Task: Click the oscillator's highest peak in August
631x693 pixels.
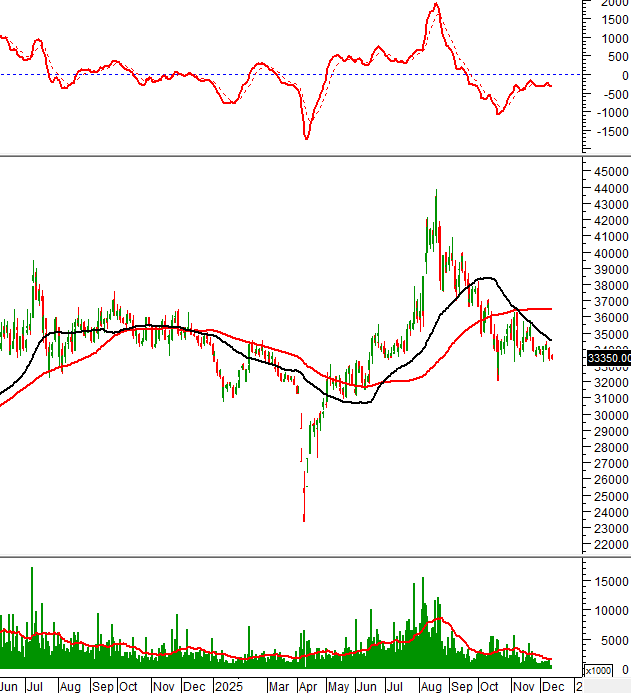Action: pyautogui.click(x=435, y=5)
